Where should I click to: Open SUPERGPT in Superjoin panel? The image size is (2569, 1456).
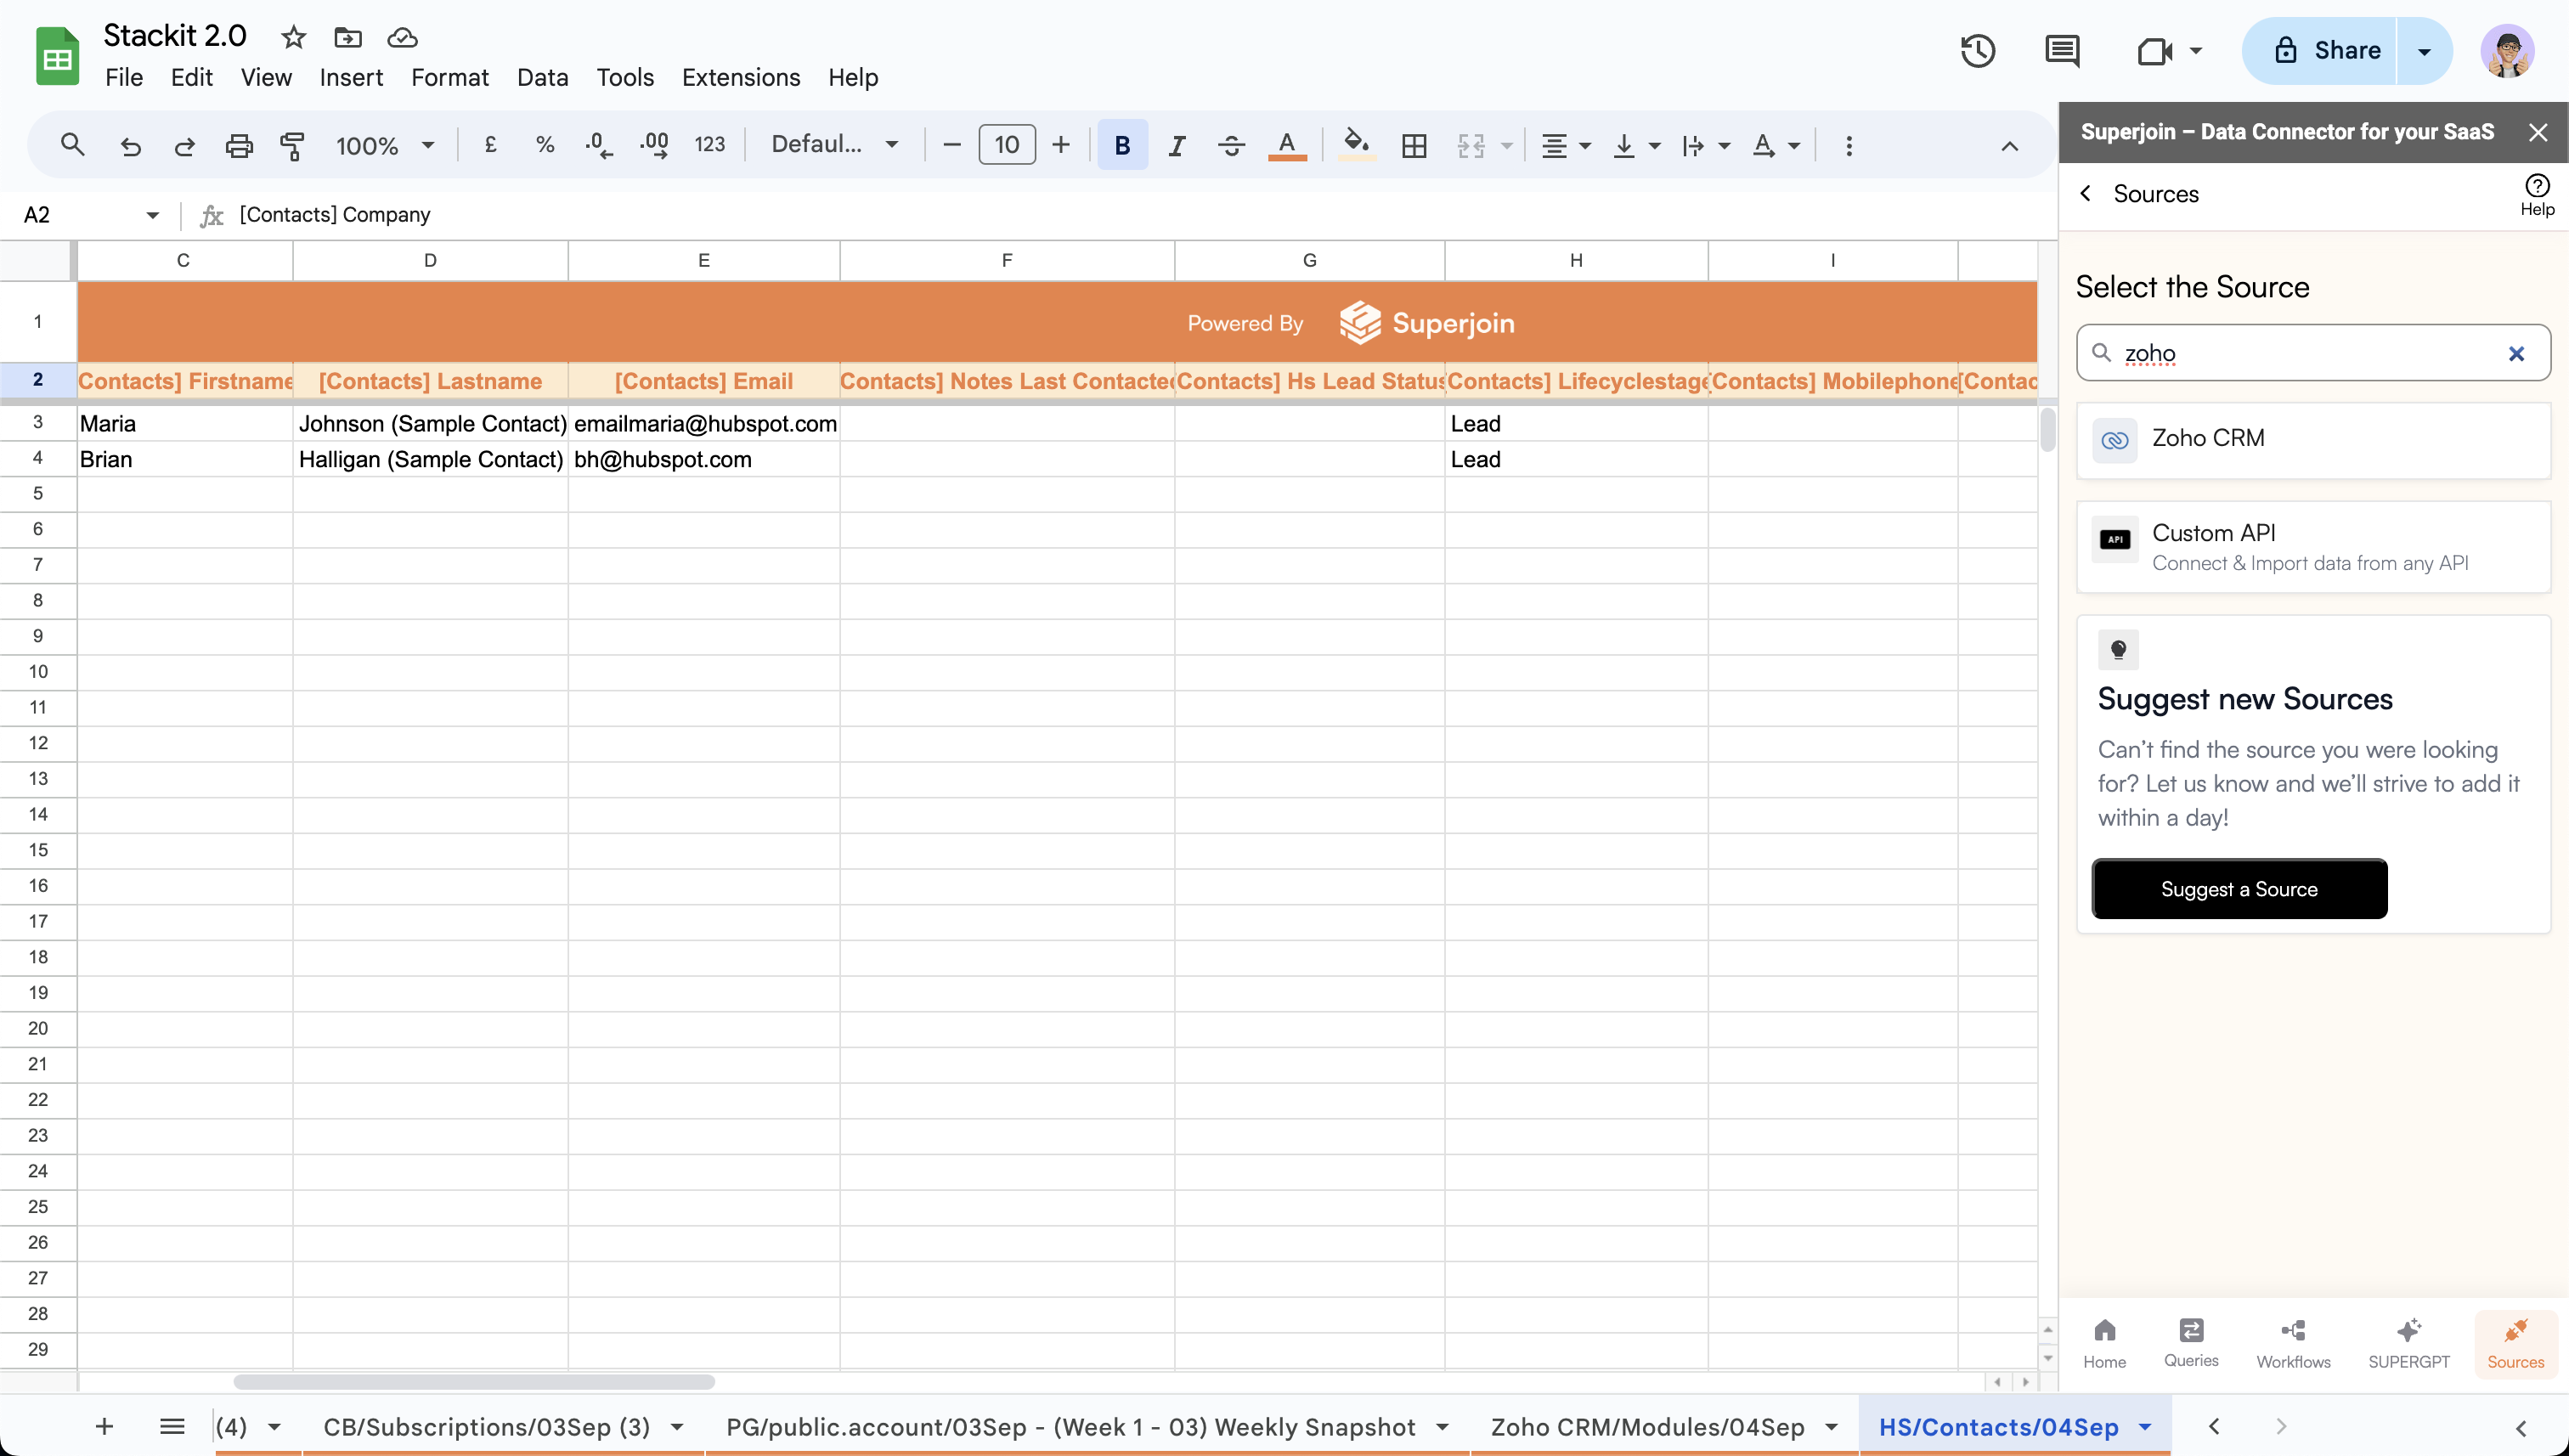click(x=2408, y=1343)
